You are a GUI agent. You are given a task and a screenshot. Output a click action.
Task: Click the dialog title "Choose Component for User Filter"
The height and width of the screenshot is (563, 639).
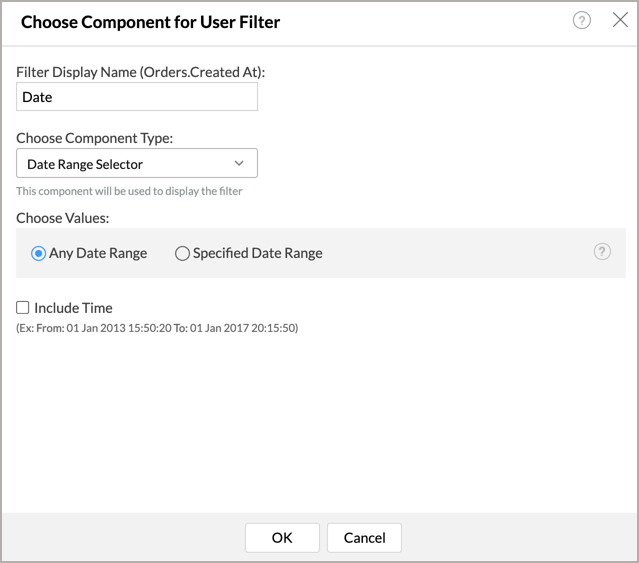click(150, 21)
